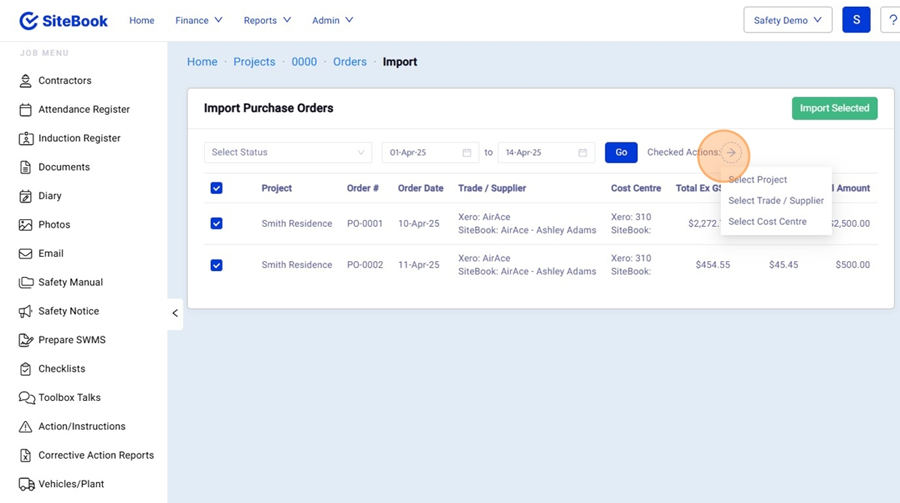Toggle the select-all checkbox in table header

point(216,188)
